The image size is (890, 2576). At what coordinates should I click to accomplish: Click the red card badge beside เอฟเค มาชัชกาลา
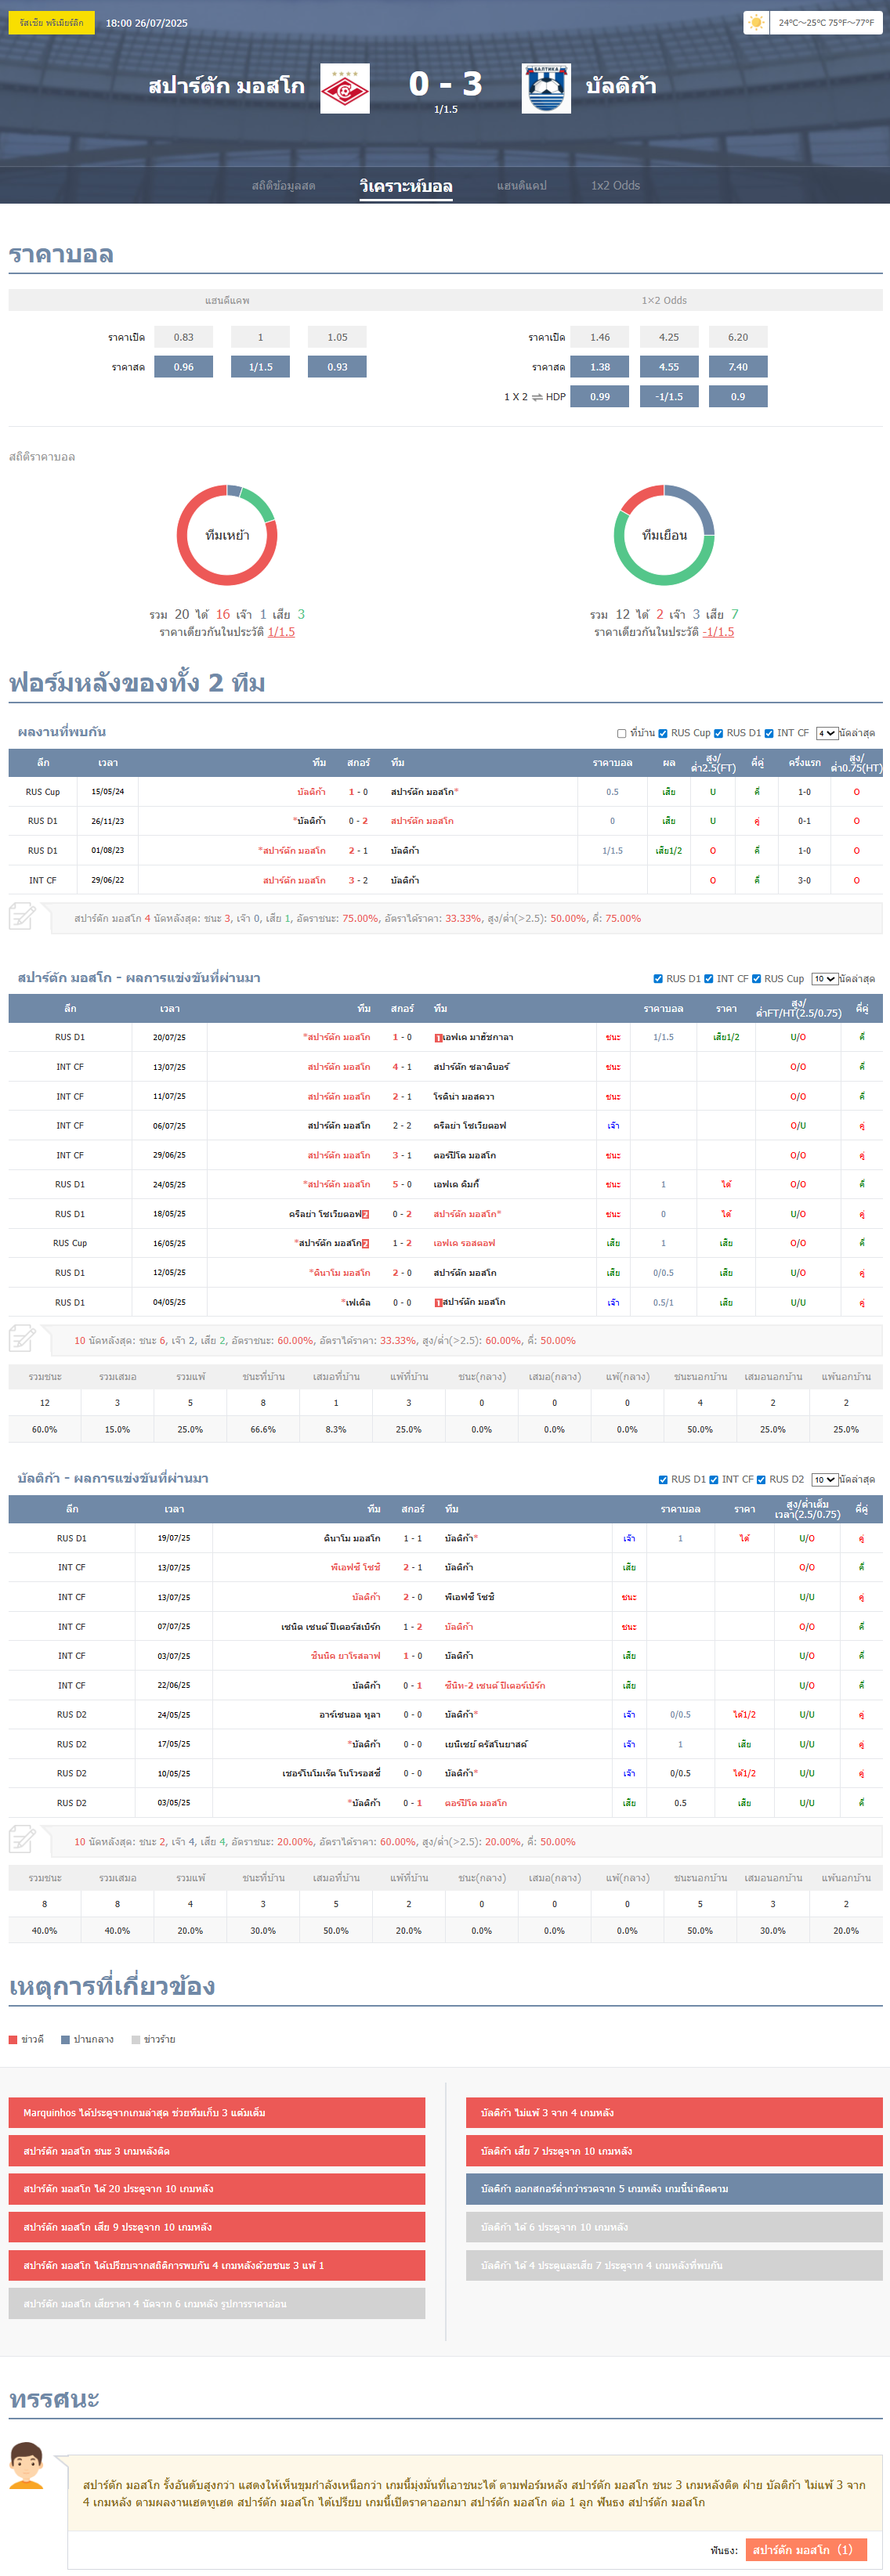pos(438,1038)
